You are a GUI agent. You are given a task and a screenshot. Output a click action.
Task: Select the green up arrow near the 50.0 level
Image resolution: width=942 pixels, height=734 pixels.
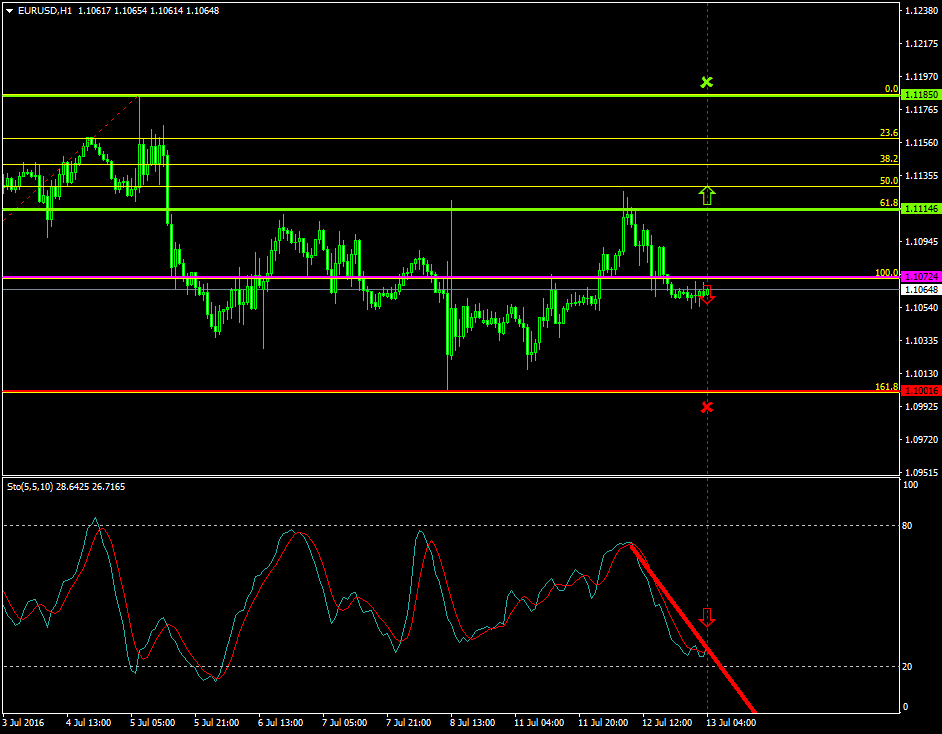tap(707, 195)
